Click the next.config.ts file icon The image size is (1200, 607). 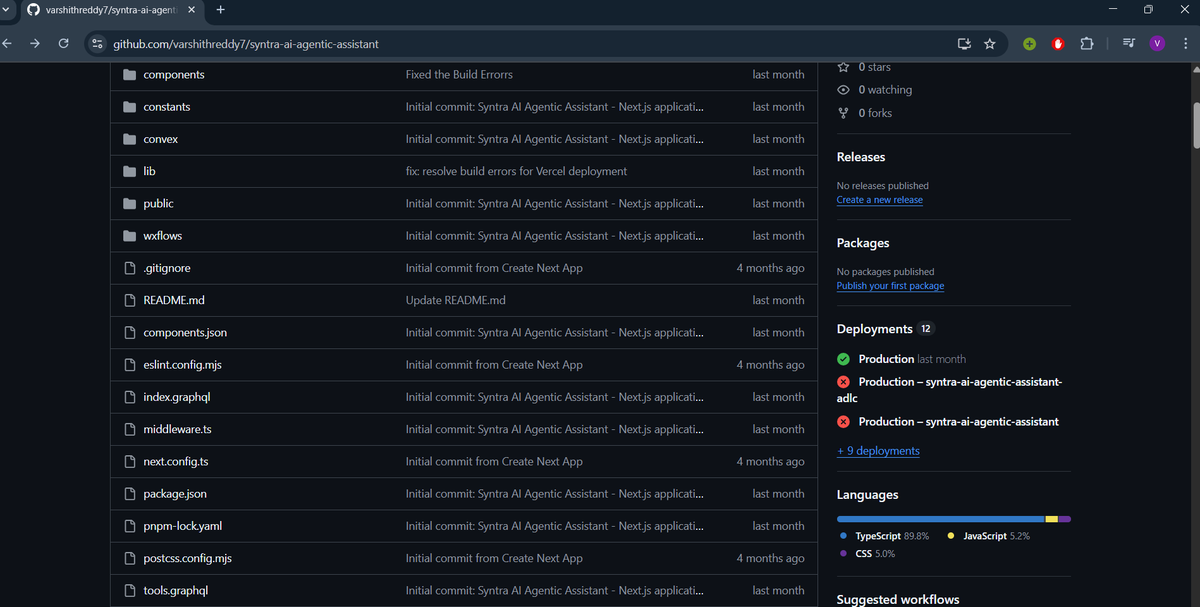tap(129, 462)
